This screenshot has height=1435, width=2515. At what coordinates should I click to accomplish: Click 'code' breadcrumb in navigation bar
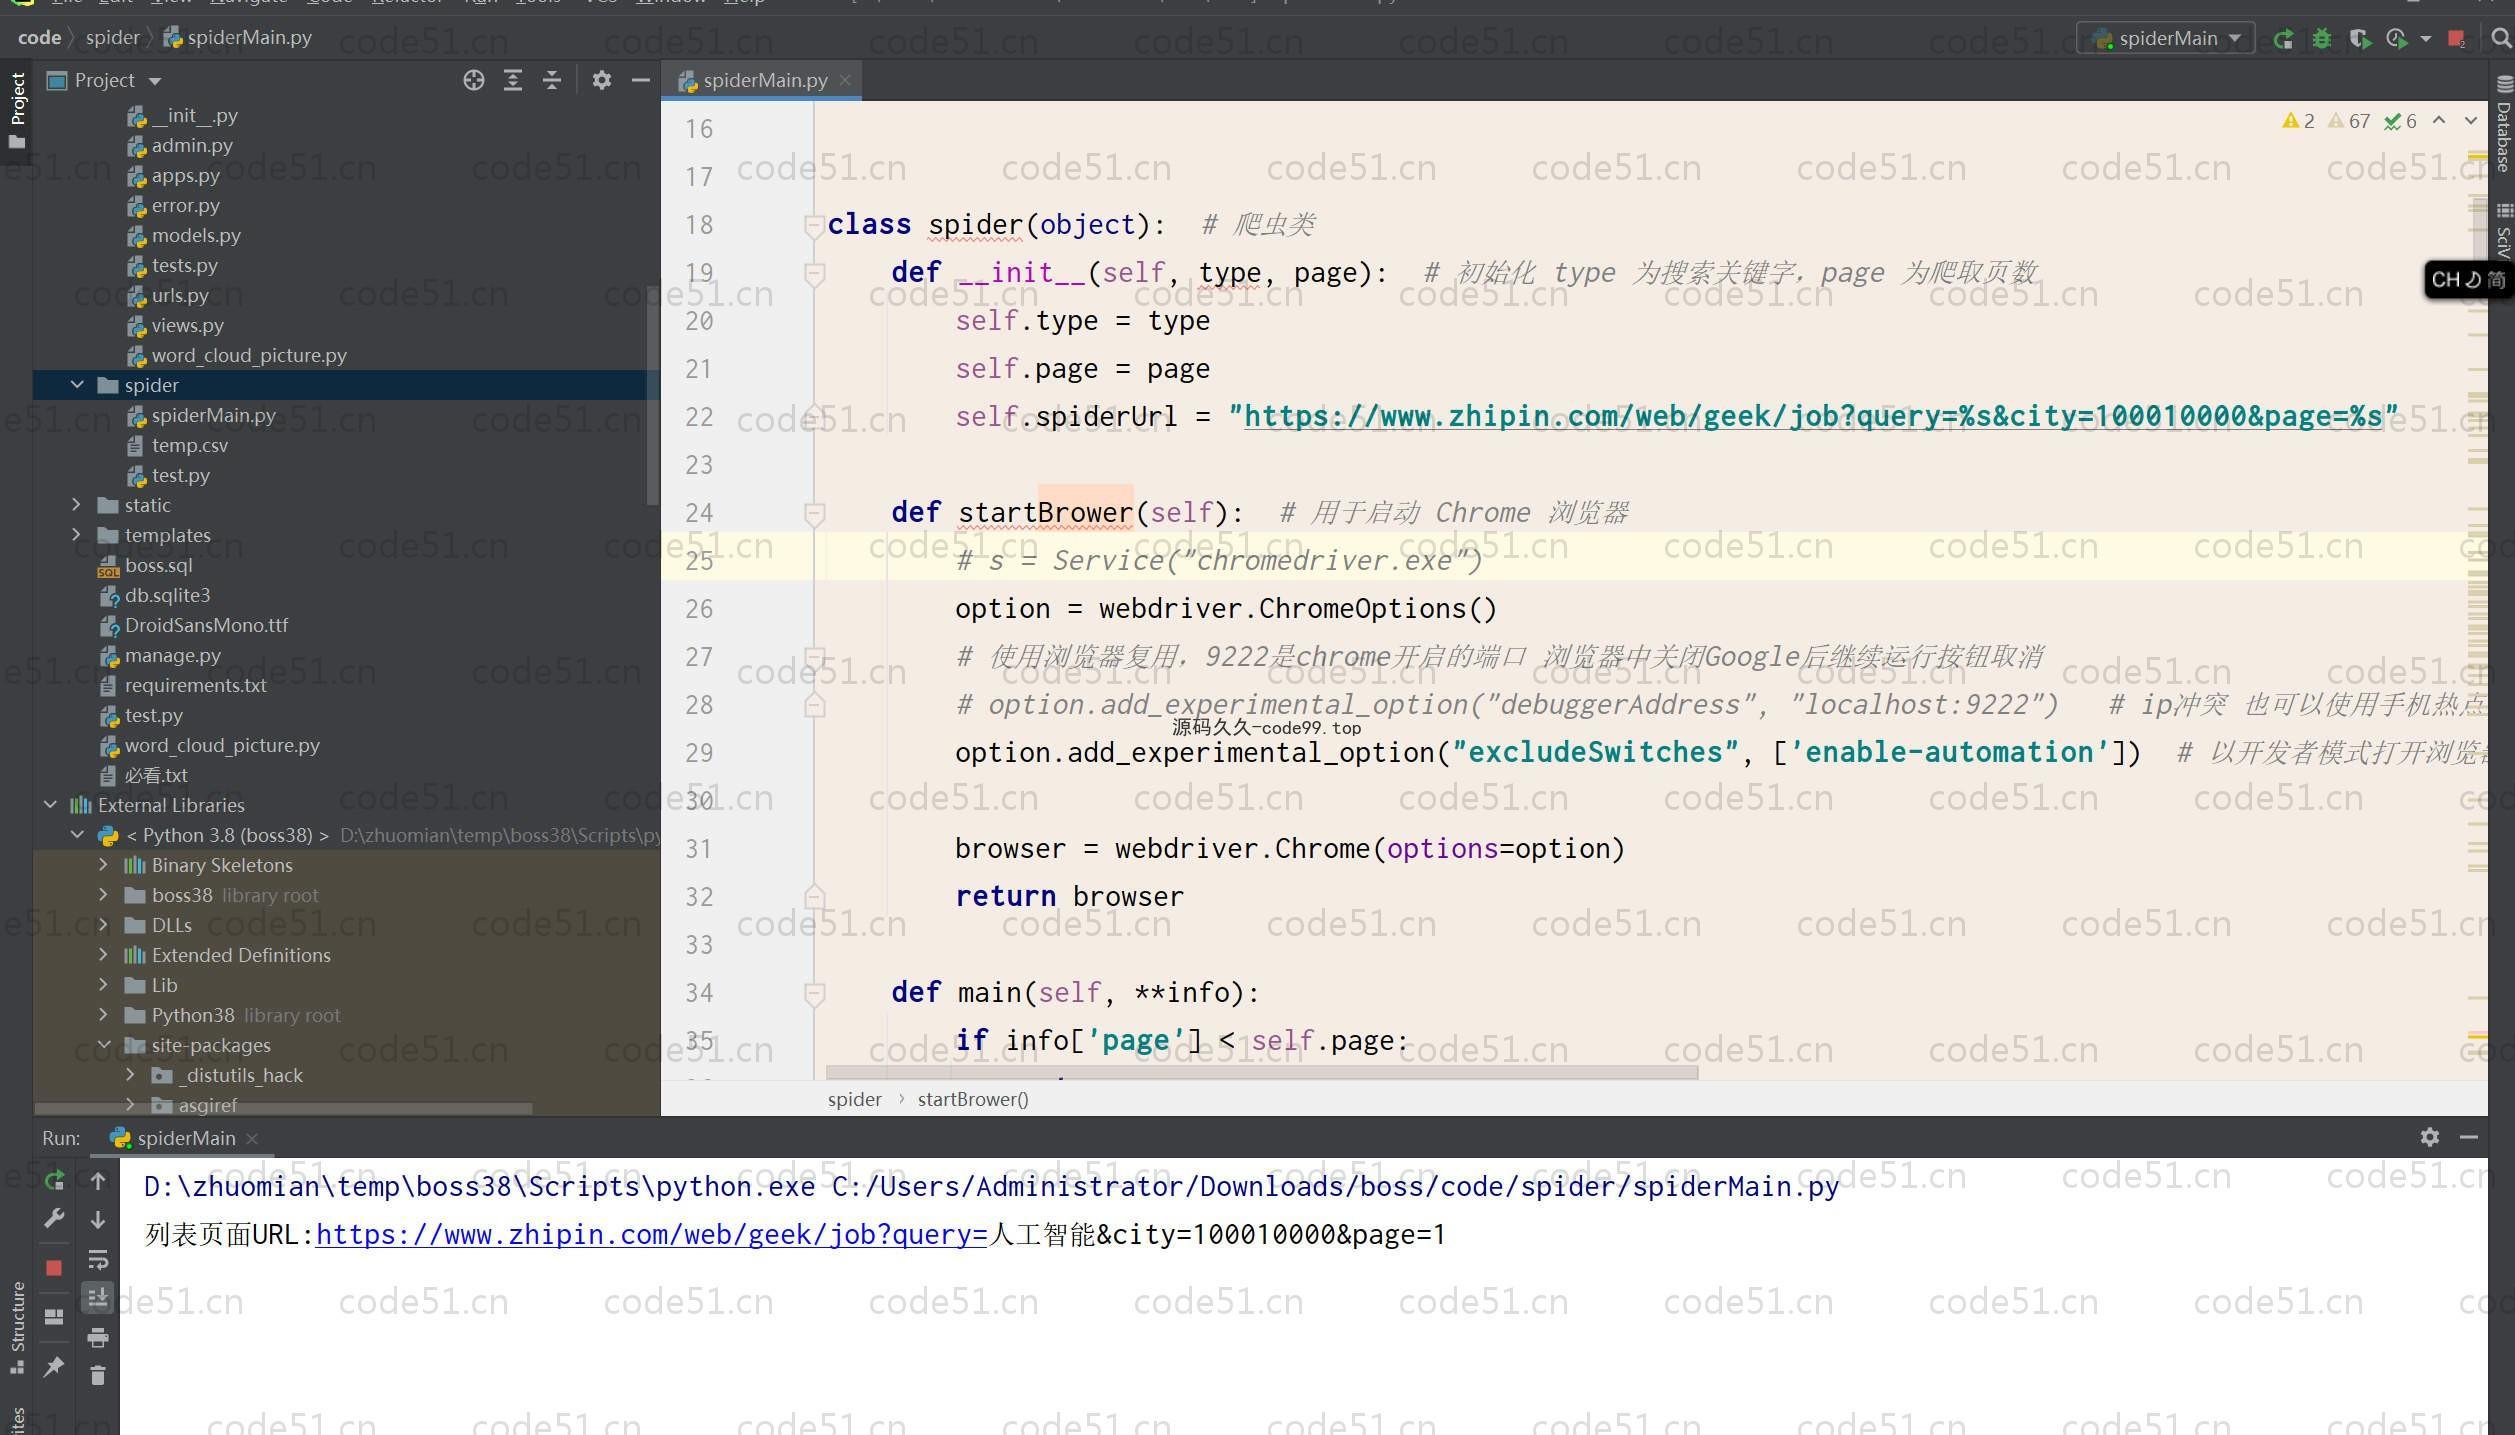[x=39, y=38]
